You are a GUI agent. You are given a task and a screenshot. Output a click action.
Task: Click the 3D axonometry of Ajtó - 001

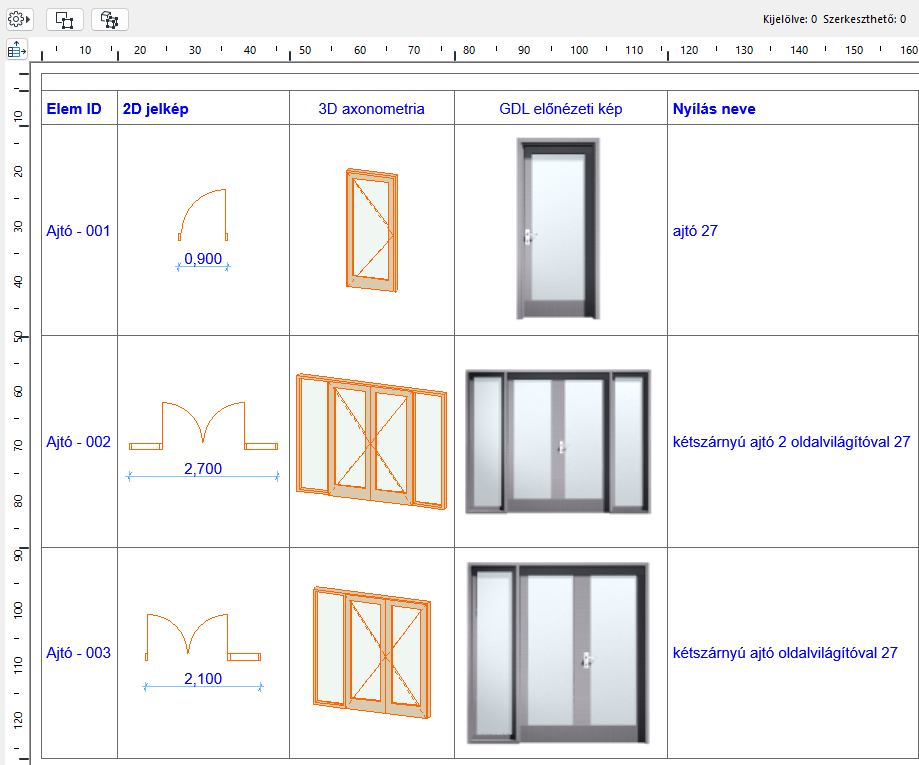(372, 230)
